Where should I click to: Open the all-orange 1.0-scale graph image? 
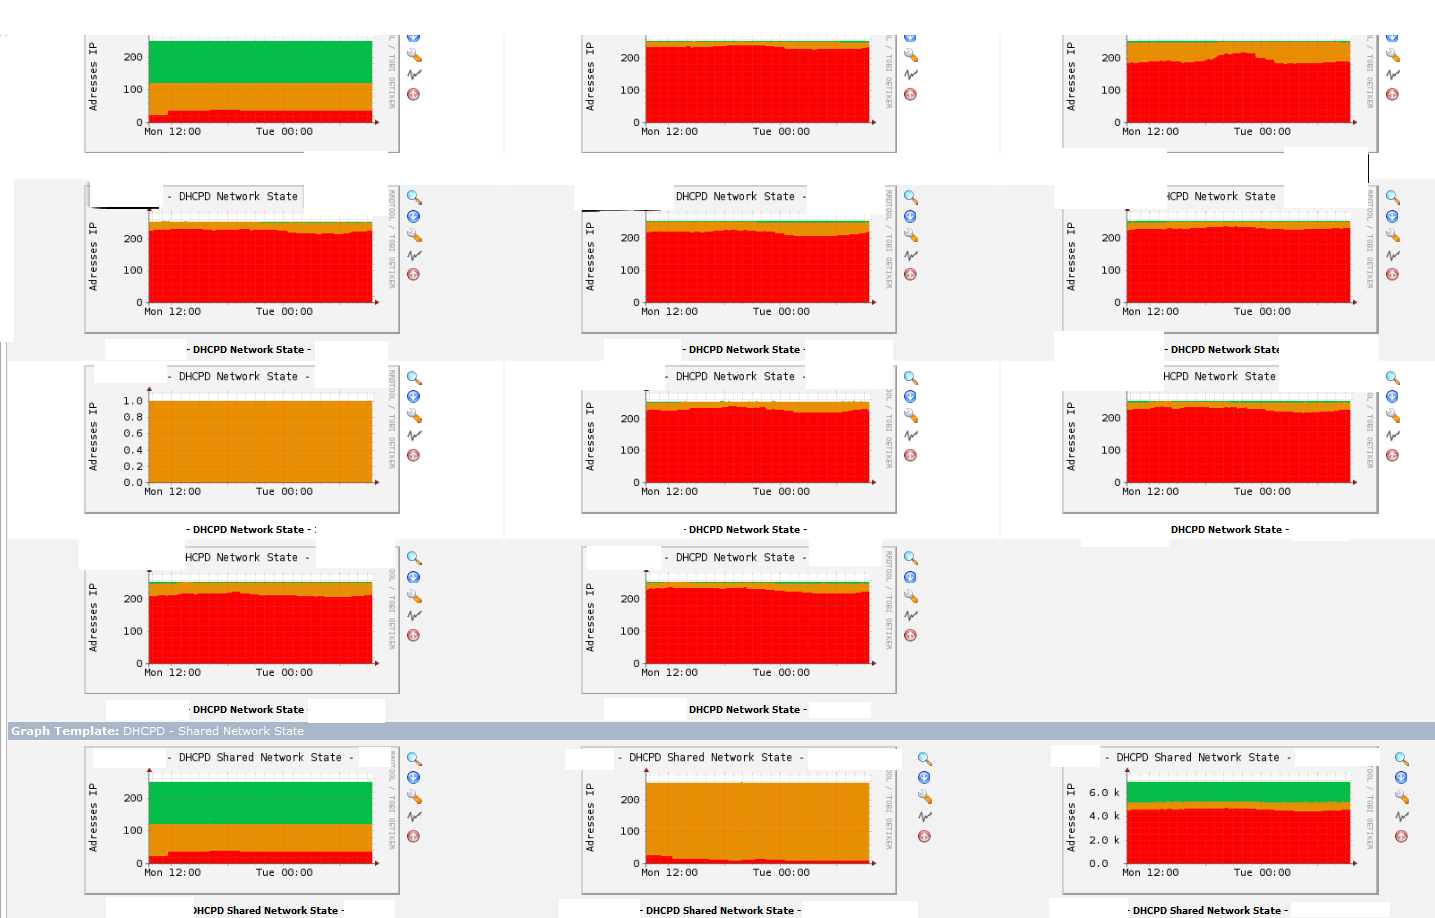click(x=242, y=439)
